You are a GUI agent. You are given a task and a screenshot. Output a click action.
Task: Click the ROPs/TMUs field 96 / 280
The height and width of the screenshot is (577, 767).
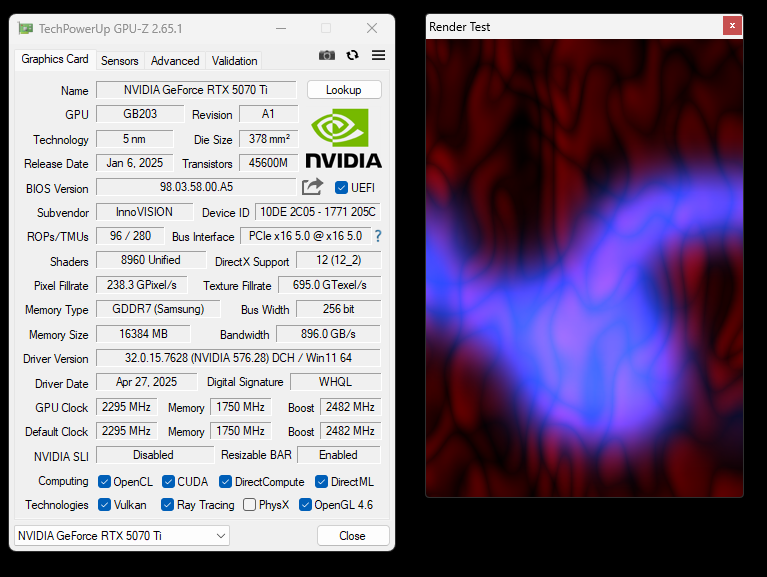(x=130, y=236)
